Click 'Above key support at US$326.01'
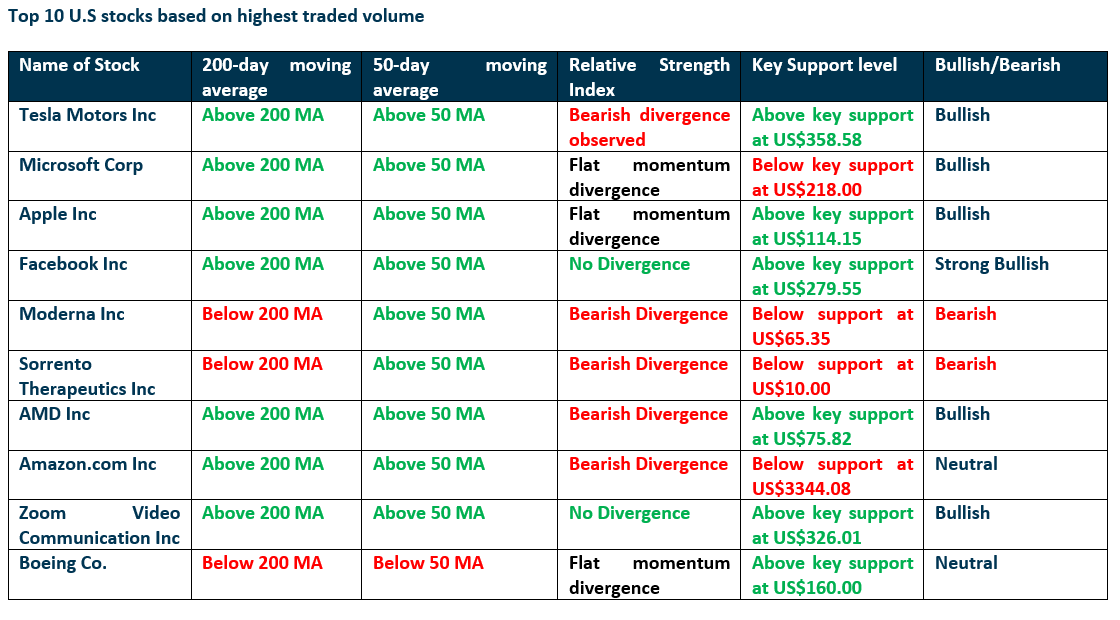The image size is (1120, 620). [832, 526]
